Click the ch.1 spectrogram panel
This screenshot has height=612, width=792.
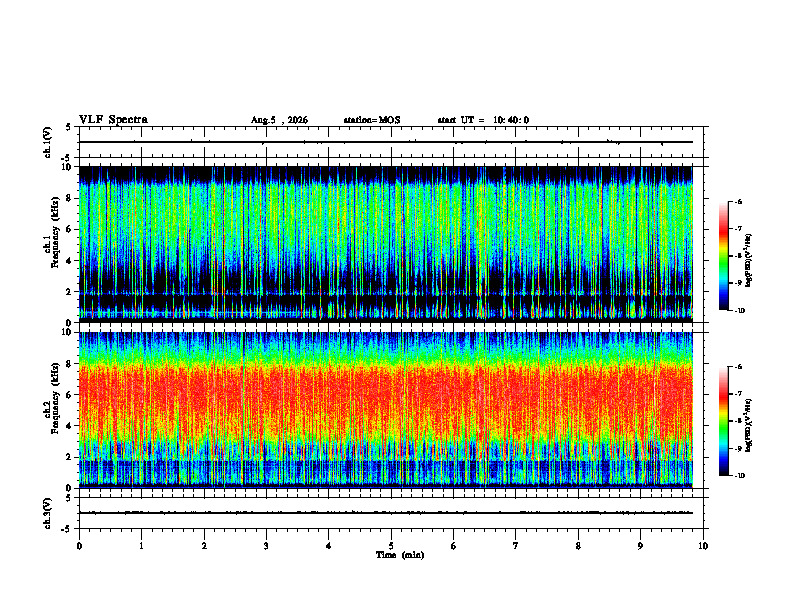(386, 244)
